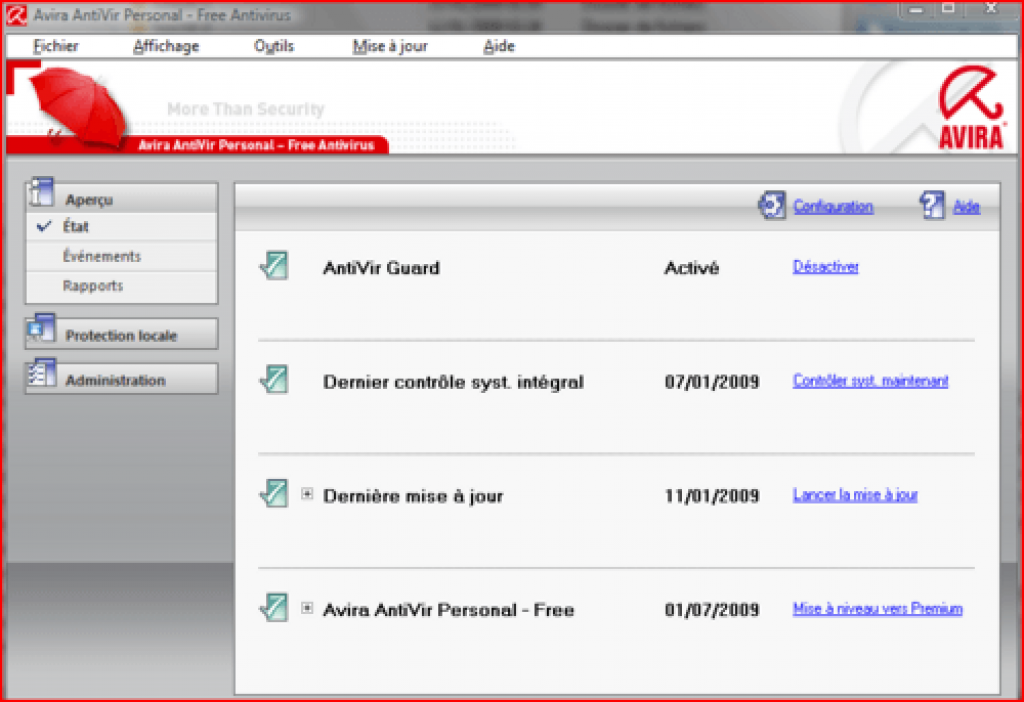Expand the Dernière mise à jour details

307,494
